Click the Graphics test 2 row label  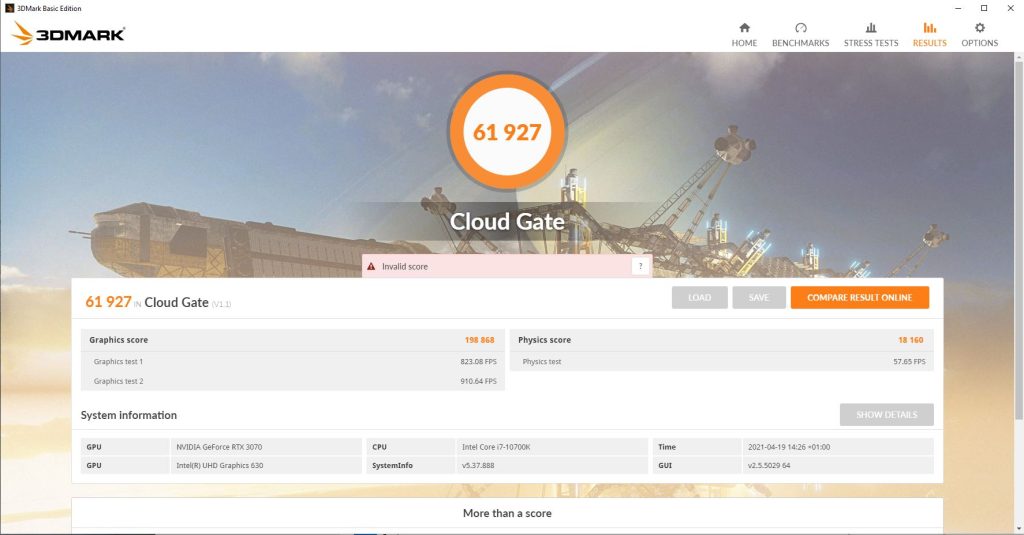[x=118, y=381]
